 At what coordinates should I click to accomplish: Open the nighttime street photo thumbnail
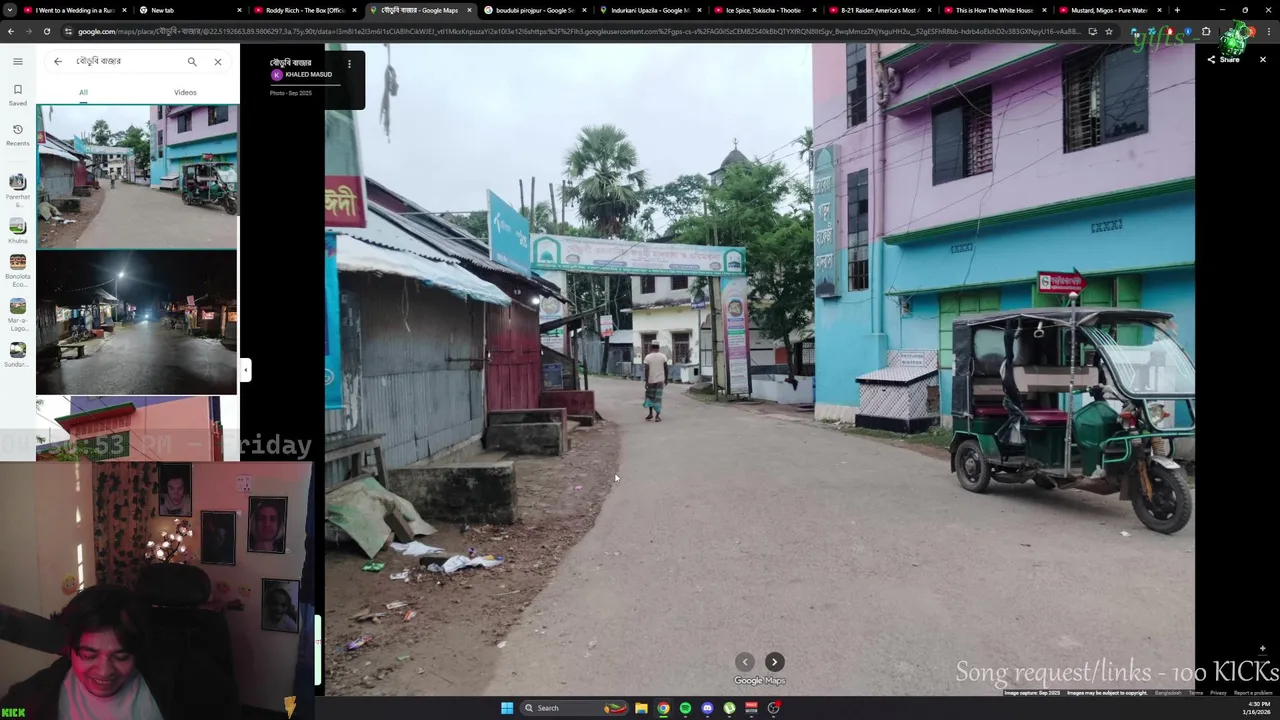[137, 322]
